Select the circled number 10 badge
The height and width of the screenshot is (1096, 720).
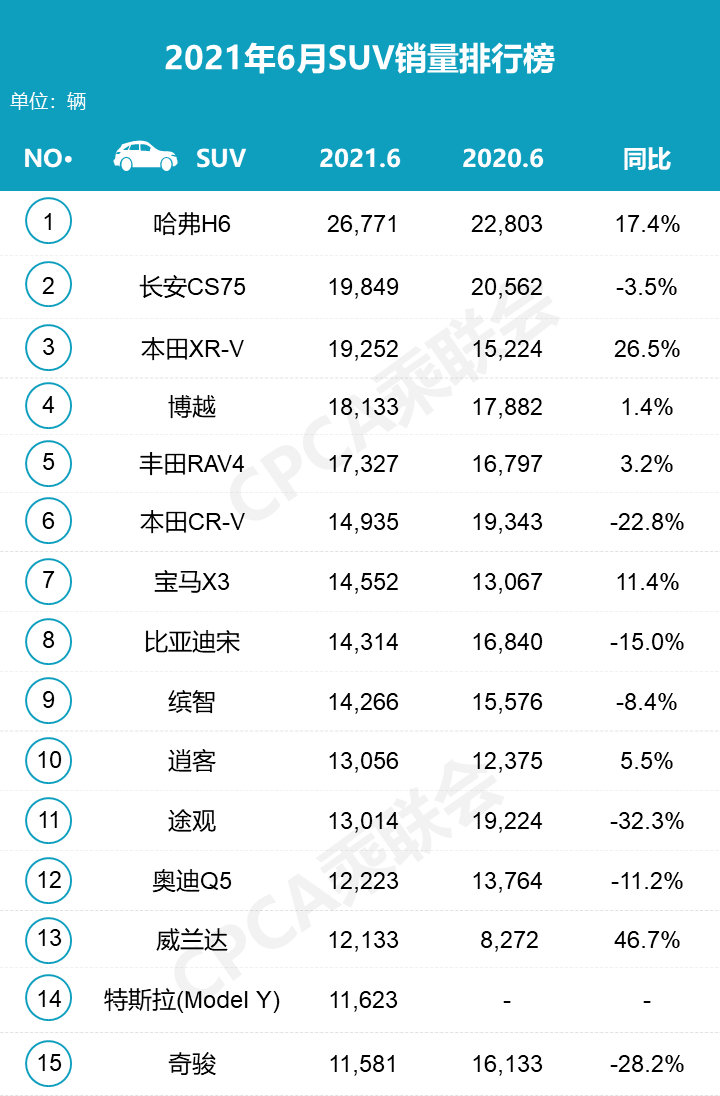49,760
